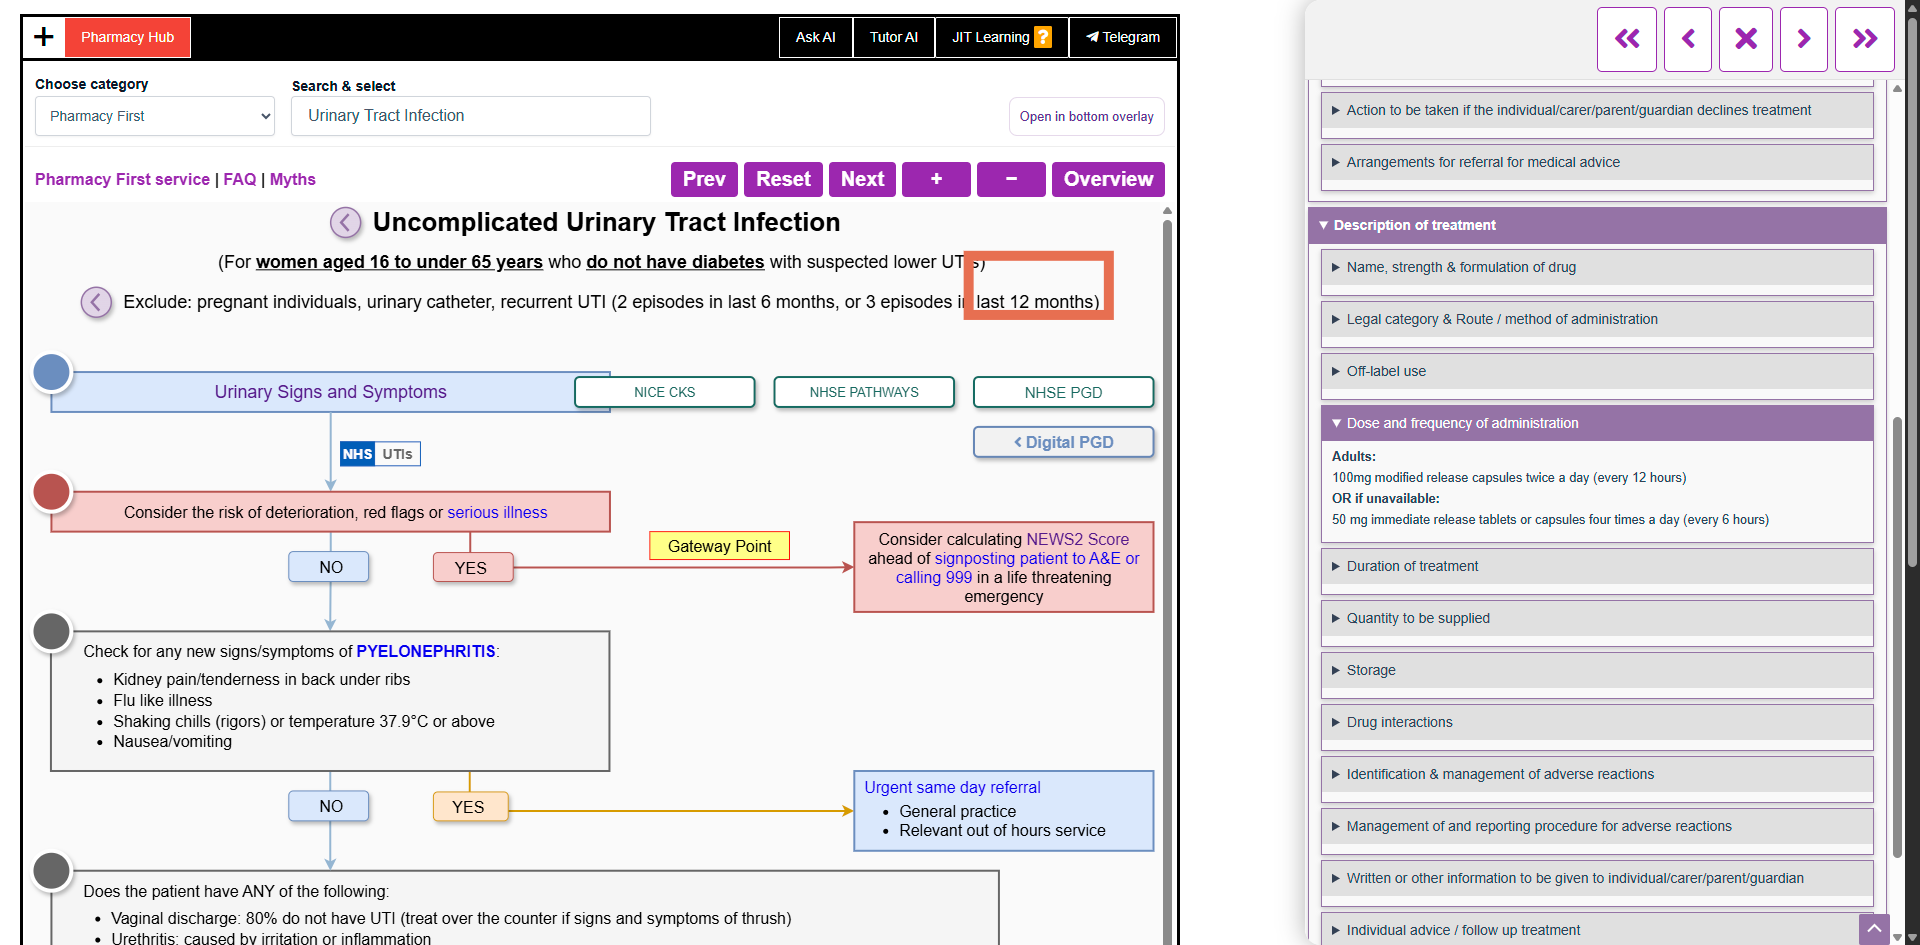Click the plus icon beside Pharmacy Hub

point(44,37)
